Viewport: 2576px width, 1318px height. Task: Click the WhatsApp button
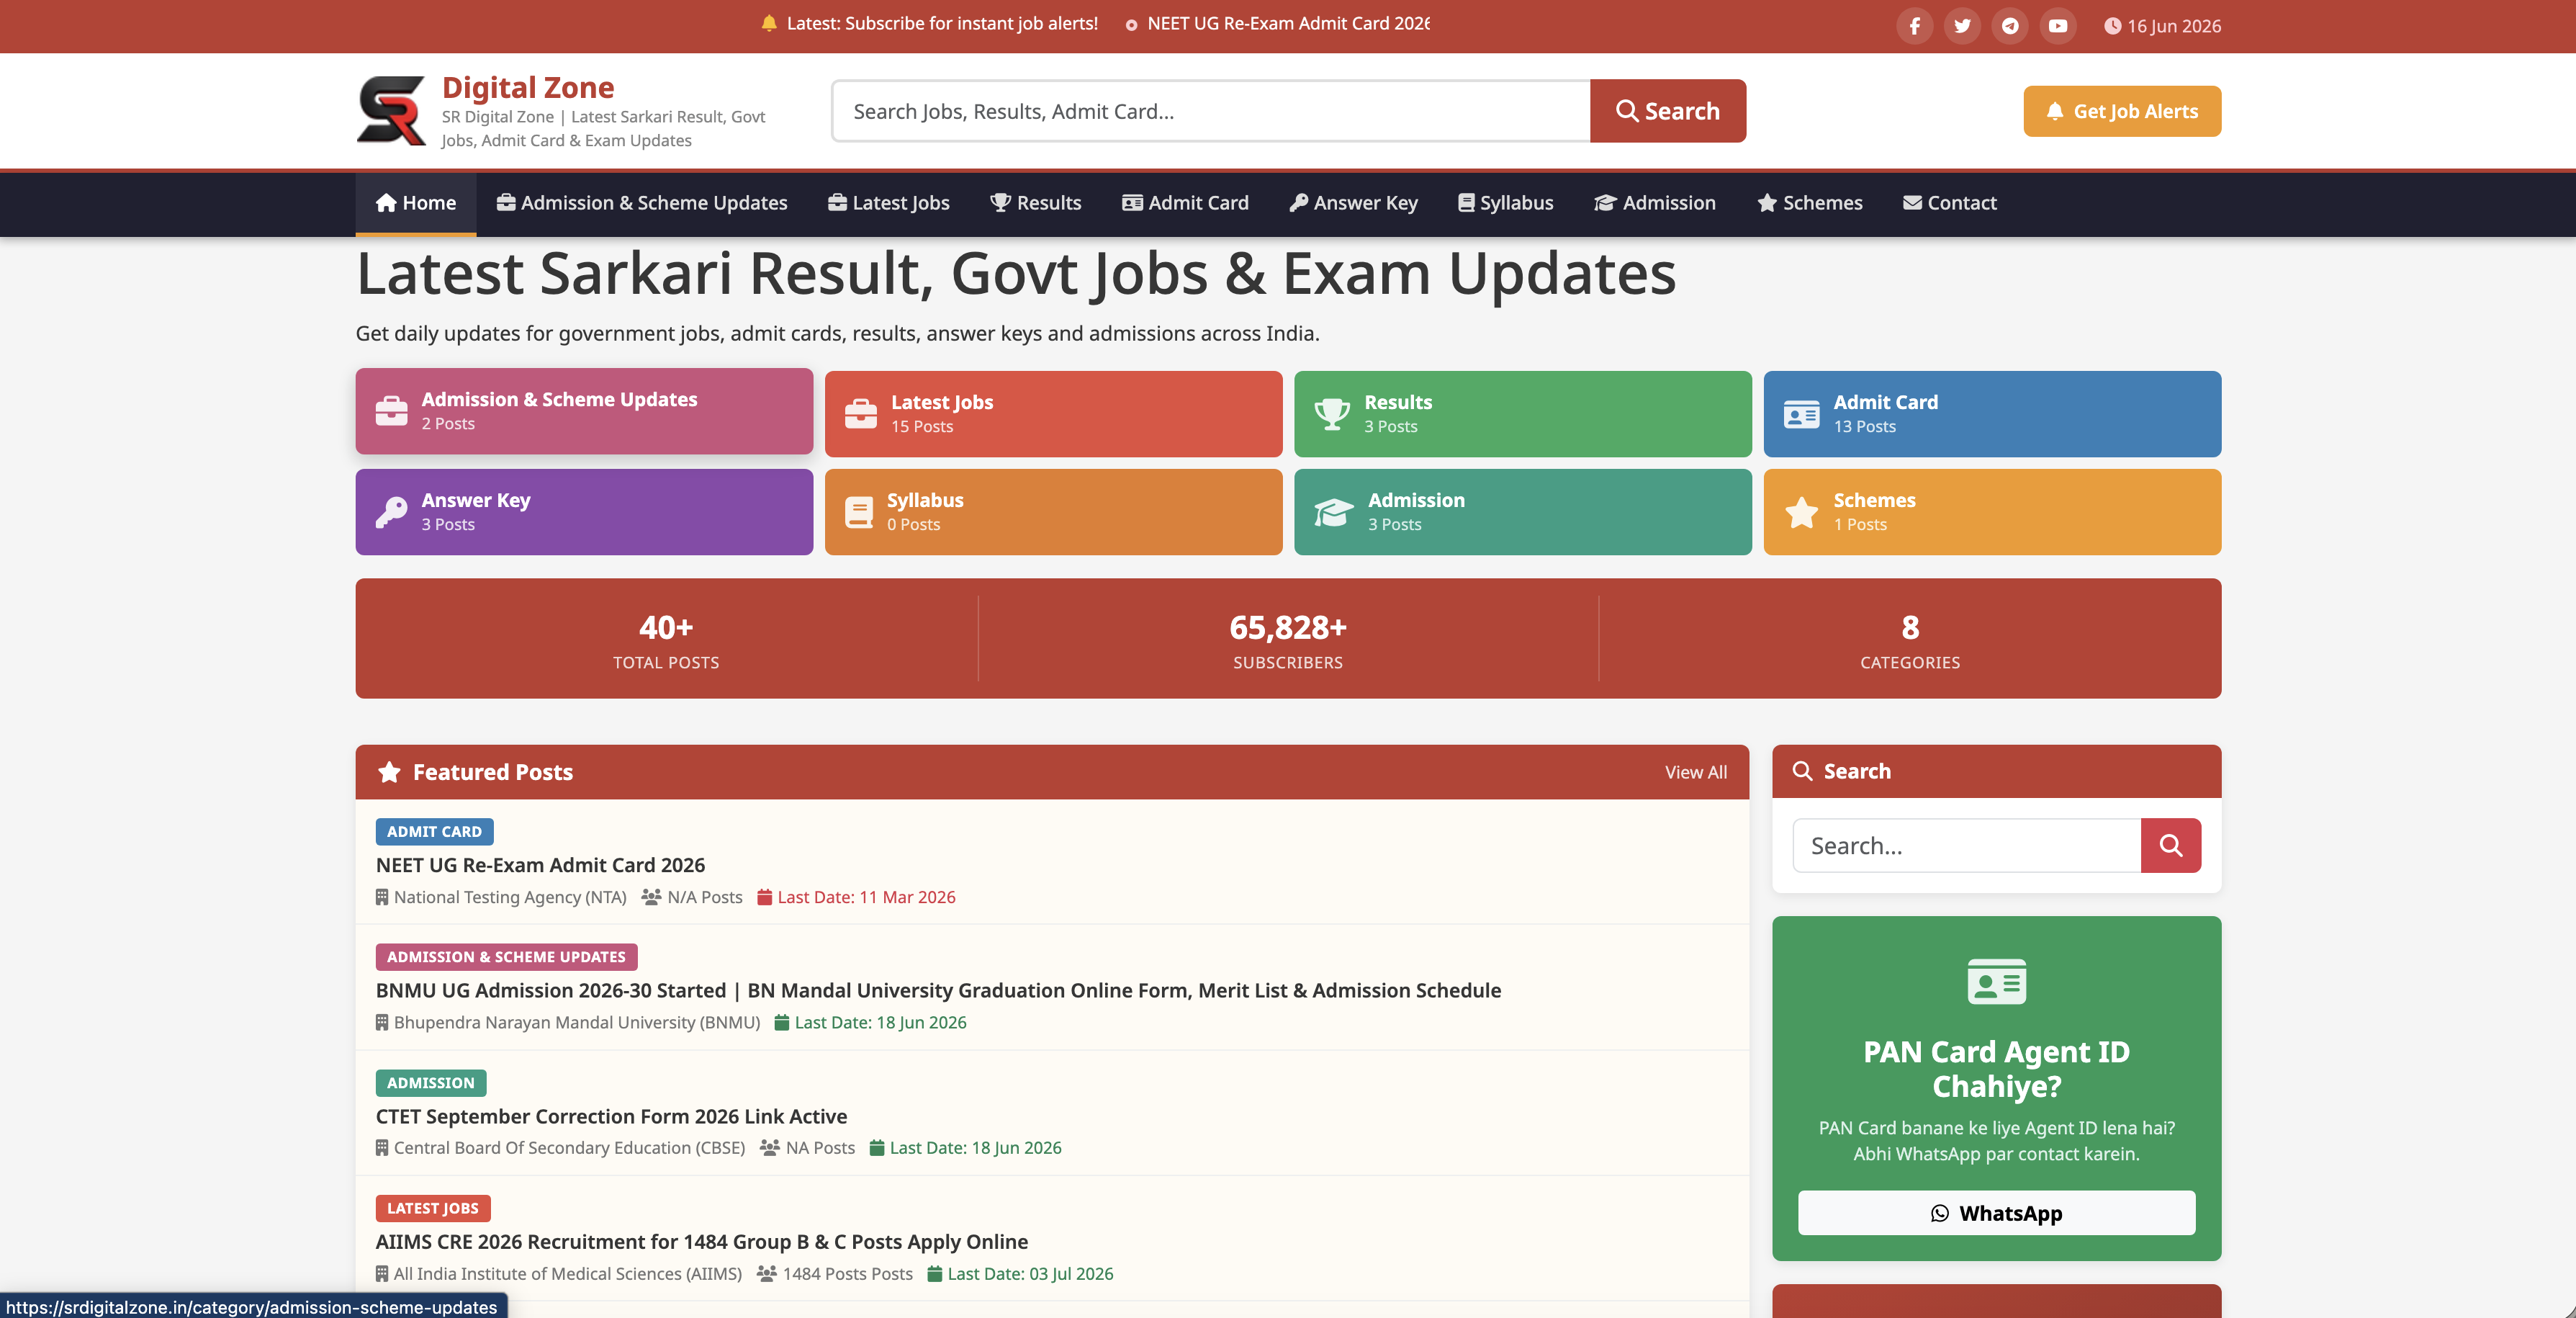(x=1996, y=1213)
